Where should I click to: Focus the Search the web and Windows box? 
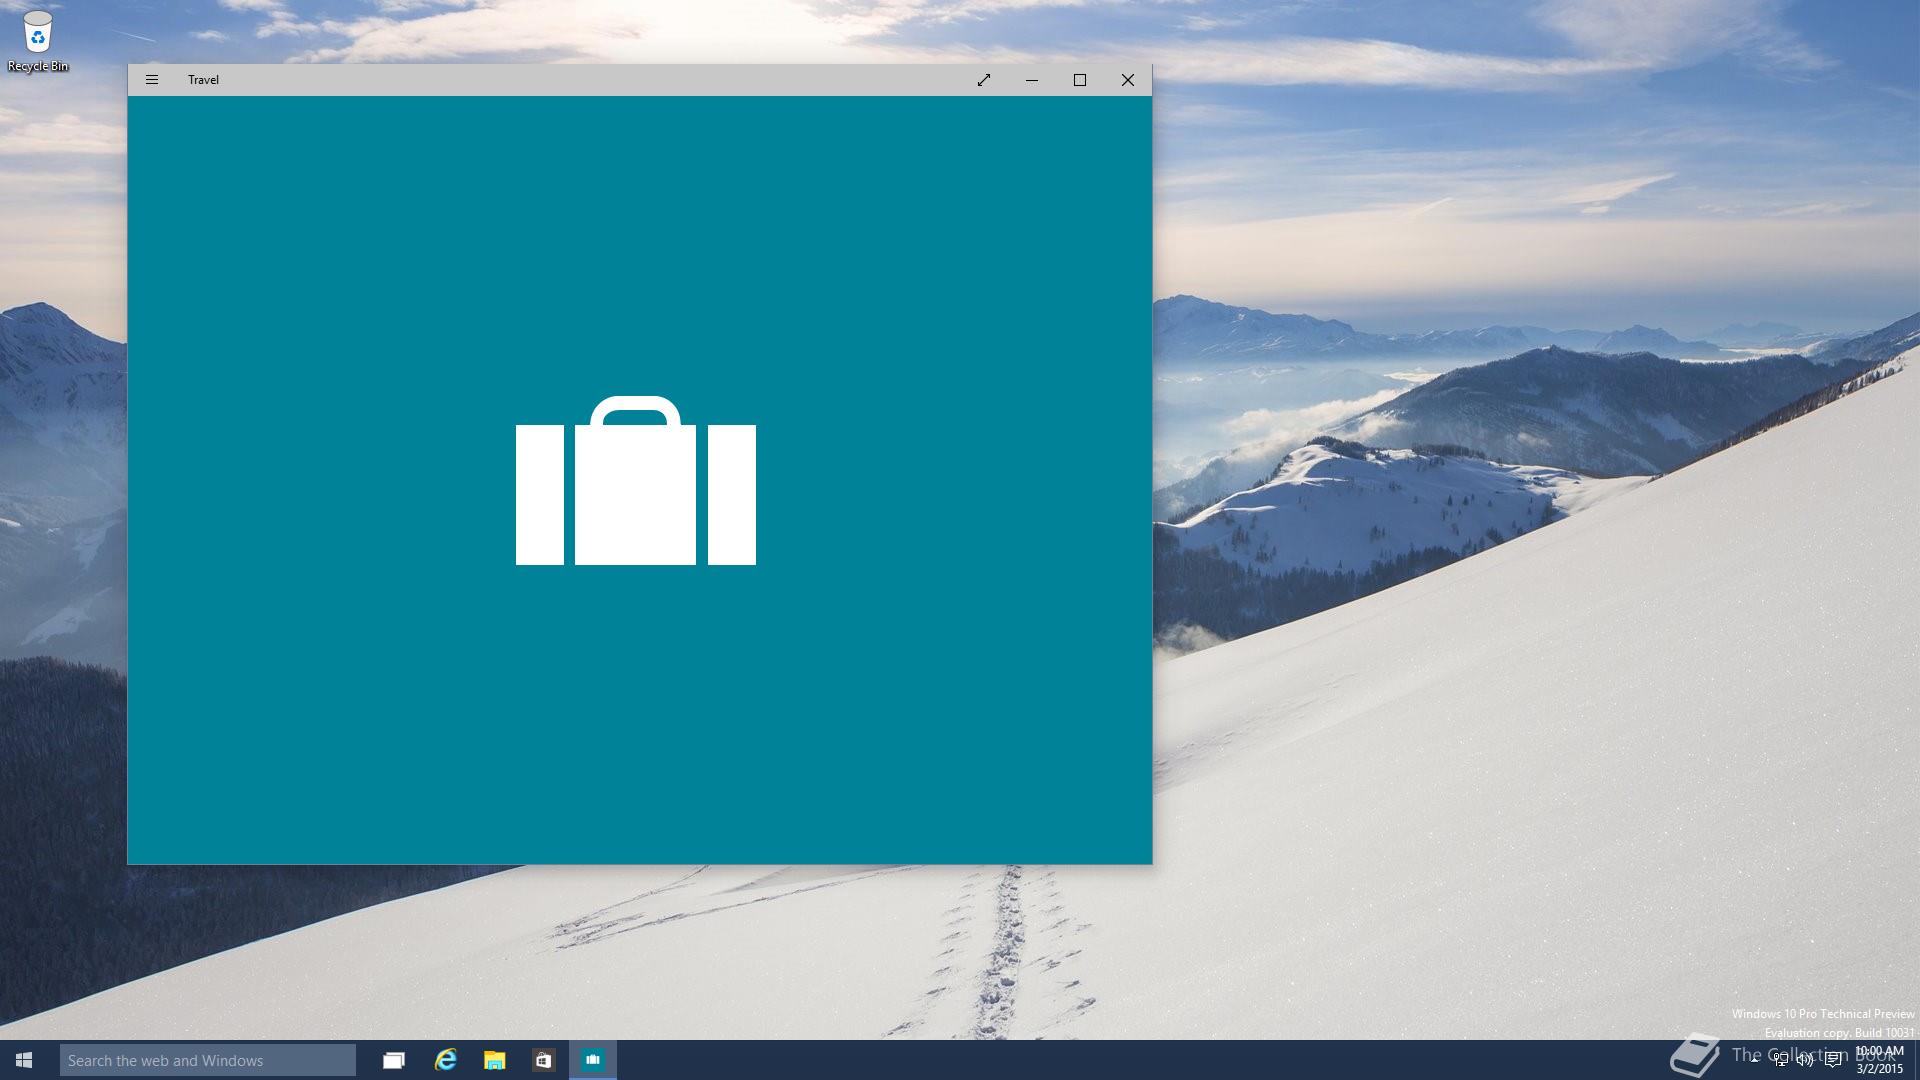click(208, 1060)
